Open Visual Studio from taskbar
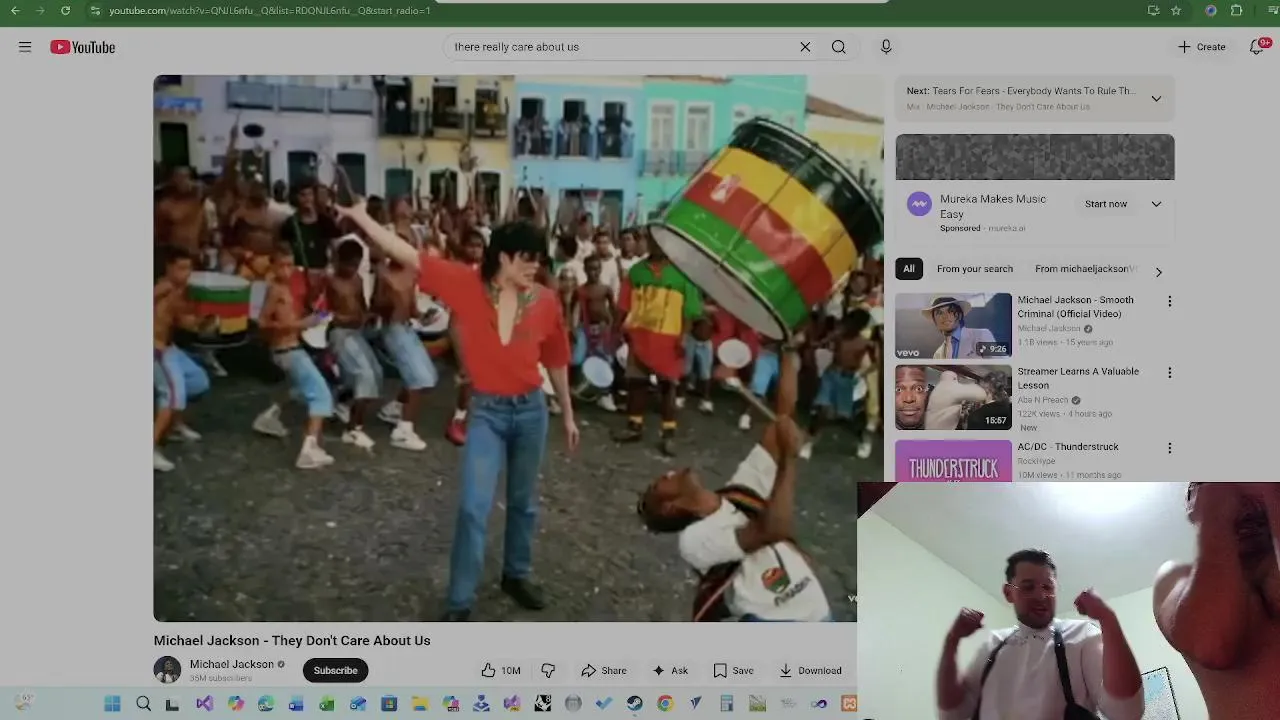This screenshot has height=720, width=1280. [204, 704]
